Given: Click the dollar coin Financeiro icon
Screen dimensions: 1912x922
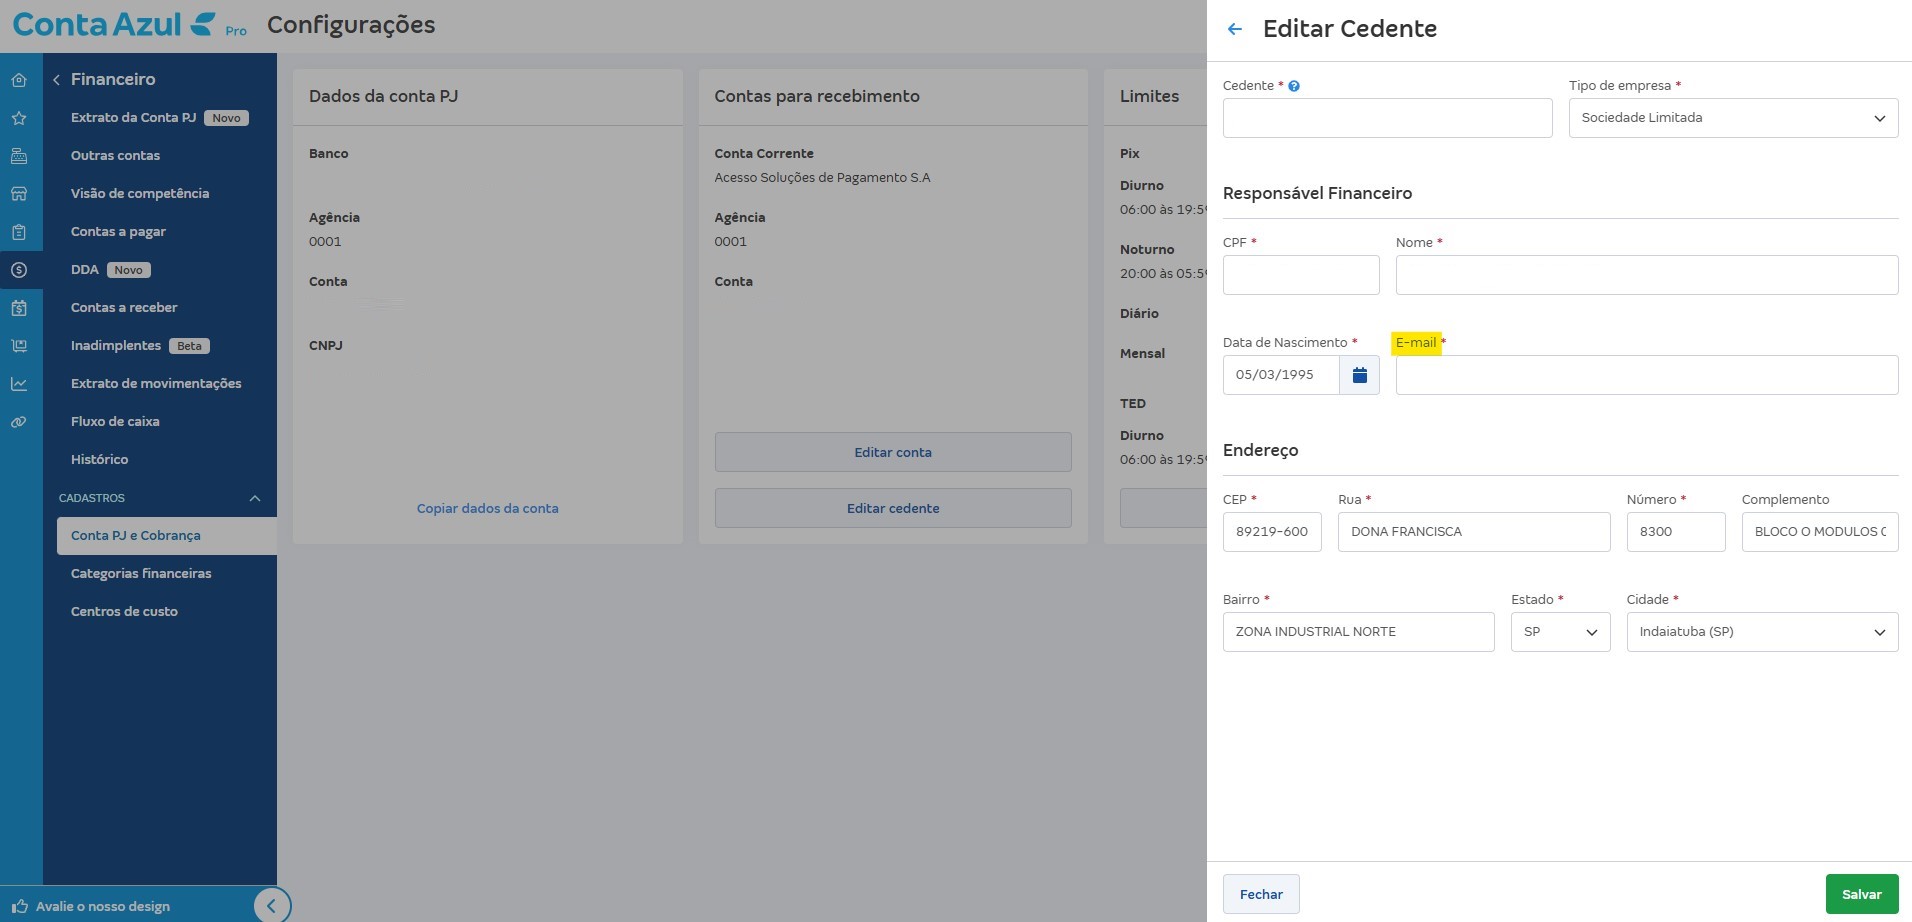Looking at the screenshot, I should pos(19,270).
